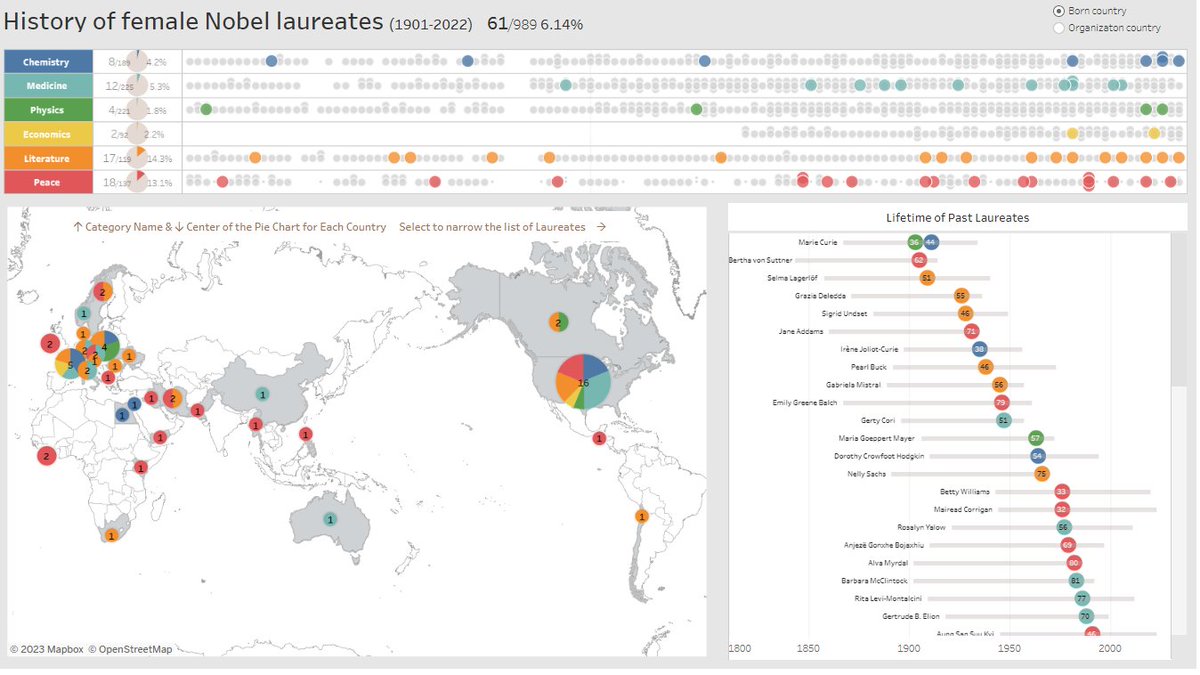Screen dimensions: 1200x675
Task: Filter by the Peace category label
Action: click(x=48, y=182)
